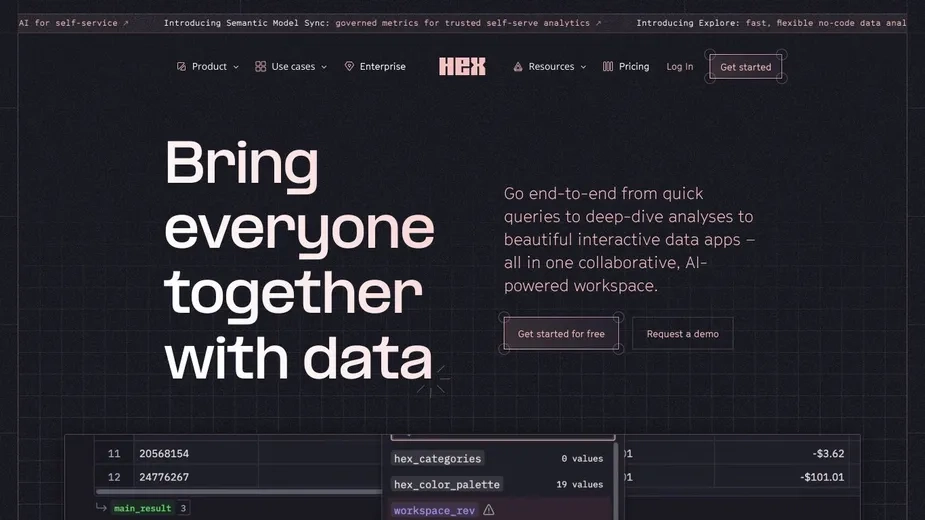Image resolution: width=925 pixels, height=520 pixels.
Task: Click the search field above hex_categories
Action: click(x=503, y=437)
